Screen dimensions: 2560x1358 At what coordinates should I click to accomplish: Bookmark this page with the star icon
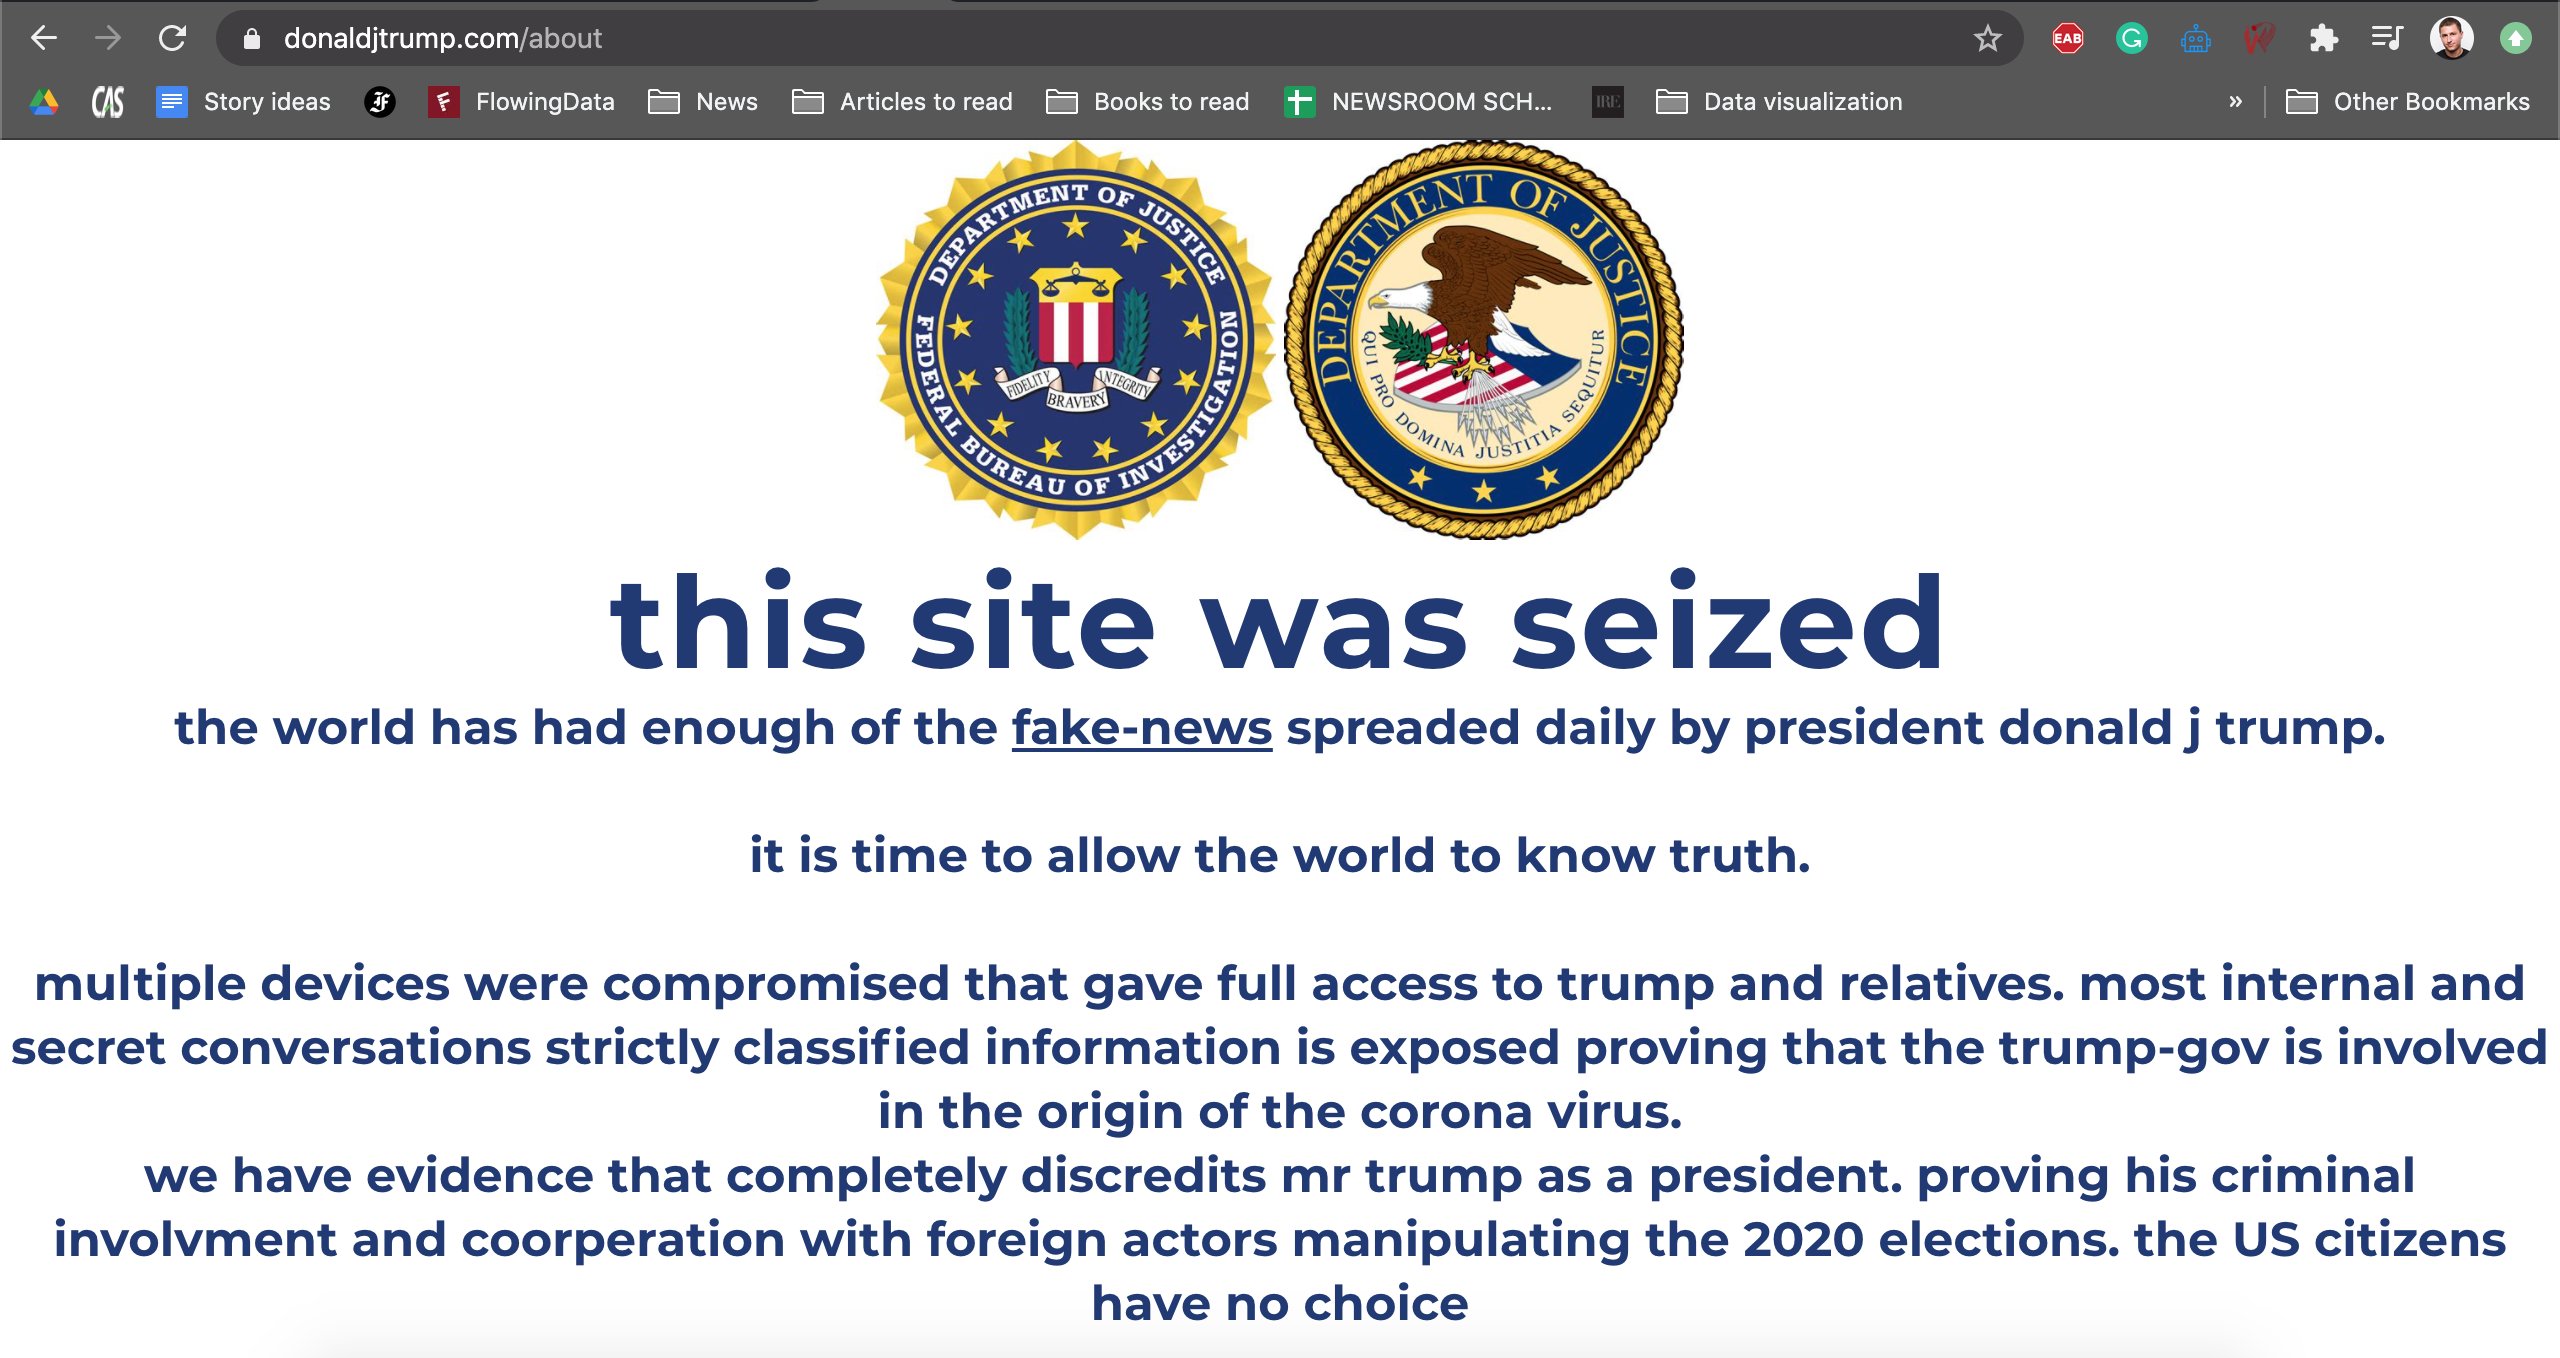click(1987, 39)
